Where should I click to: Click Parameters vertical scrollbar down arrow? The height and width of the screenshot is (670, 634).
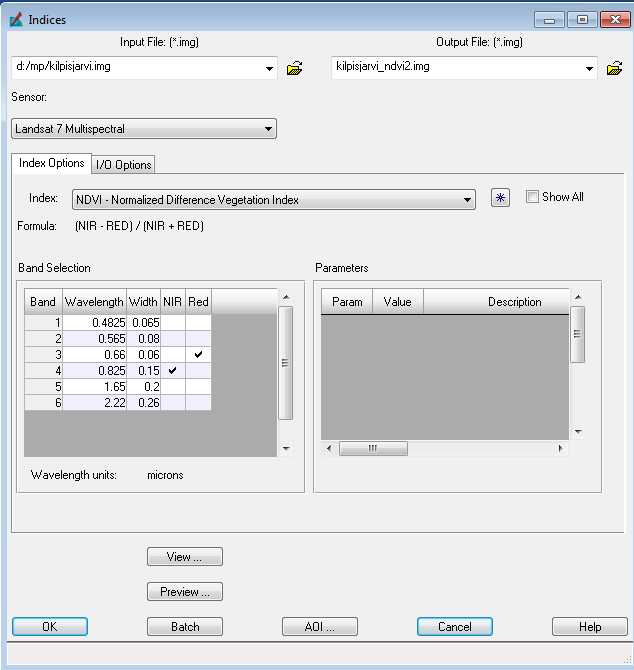tap(578, 432)
